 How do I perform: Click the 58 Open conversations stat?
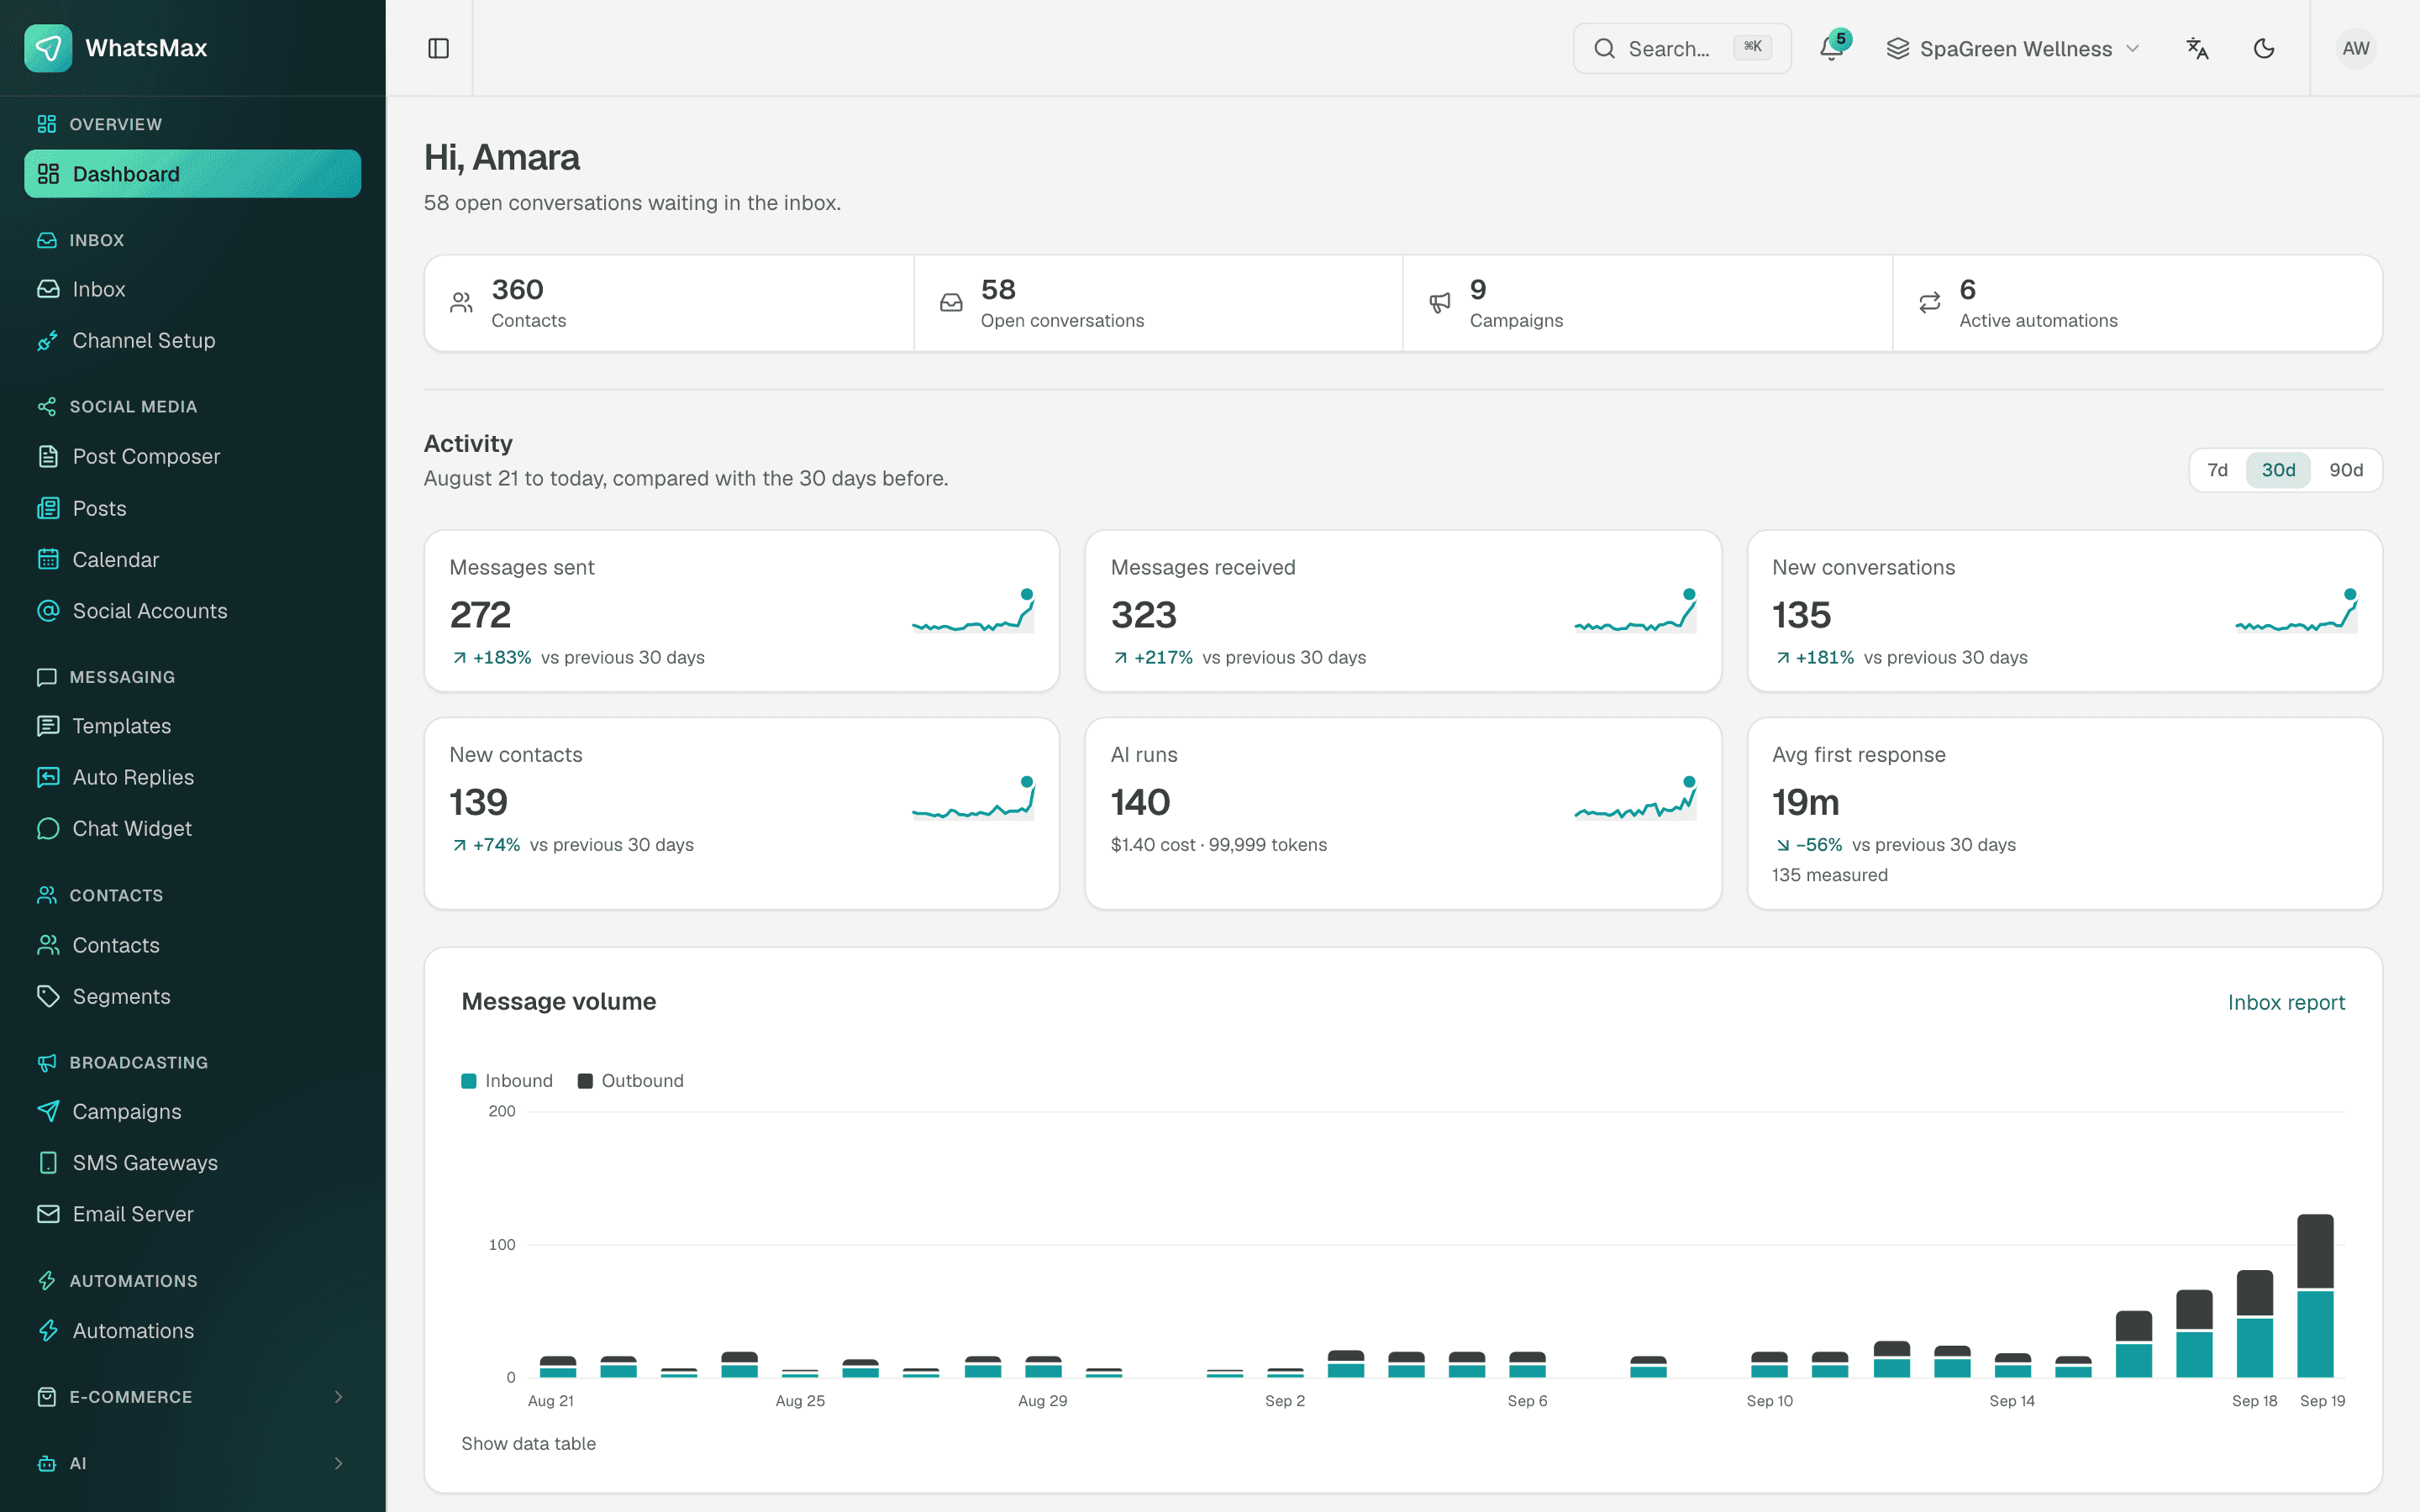coord(1158,303)
